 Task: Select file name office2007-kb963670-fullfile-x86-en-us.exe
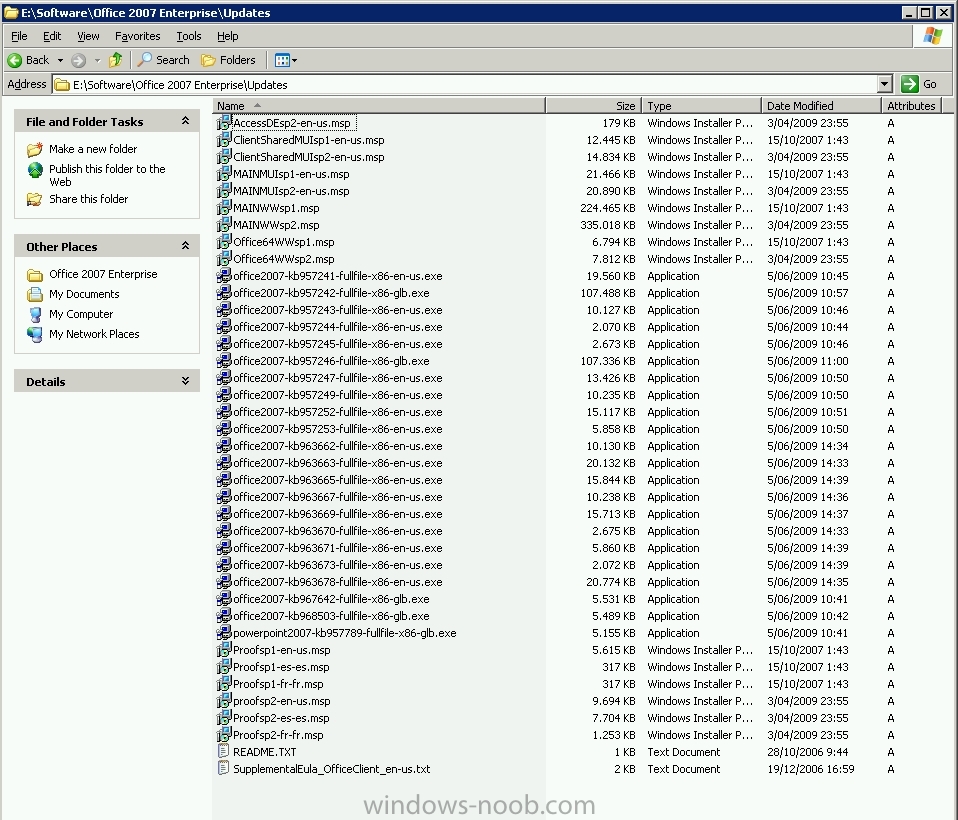[x=337, y=531]
